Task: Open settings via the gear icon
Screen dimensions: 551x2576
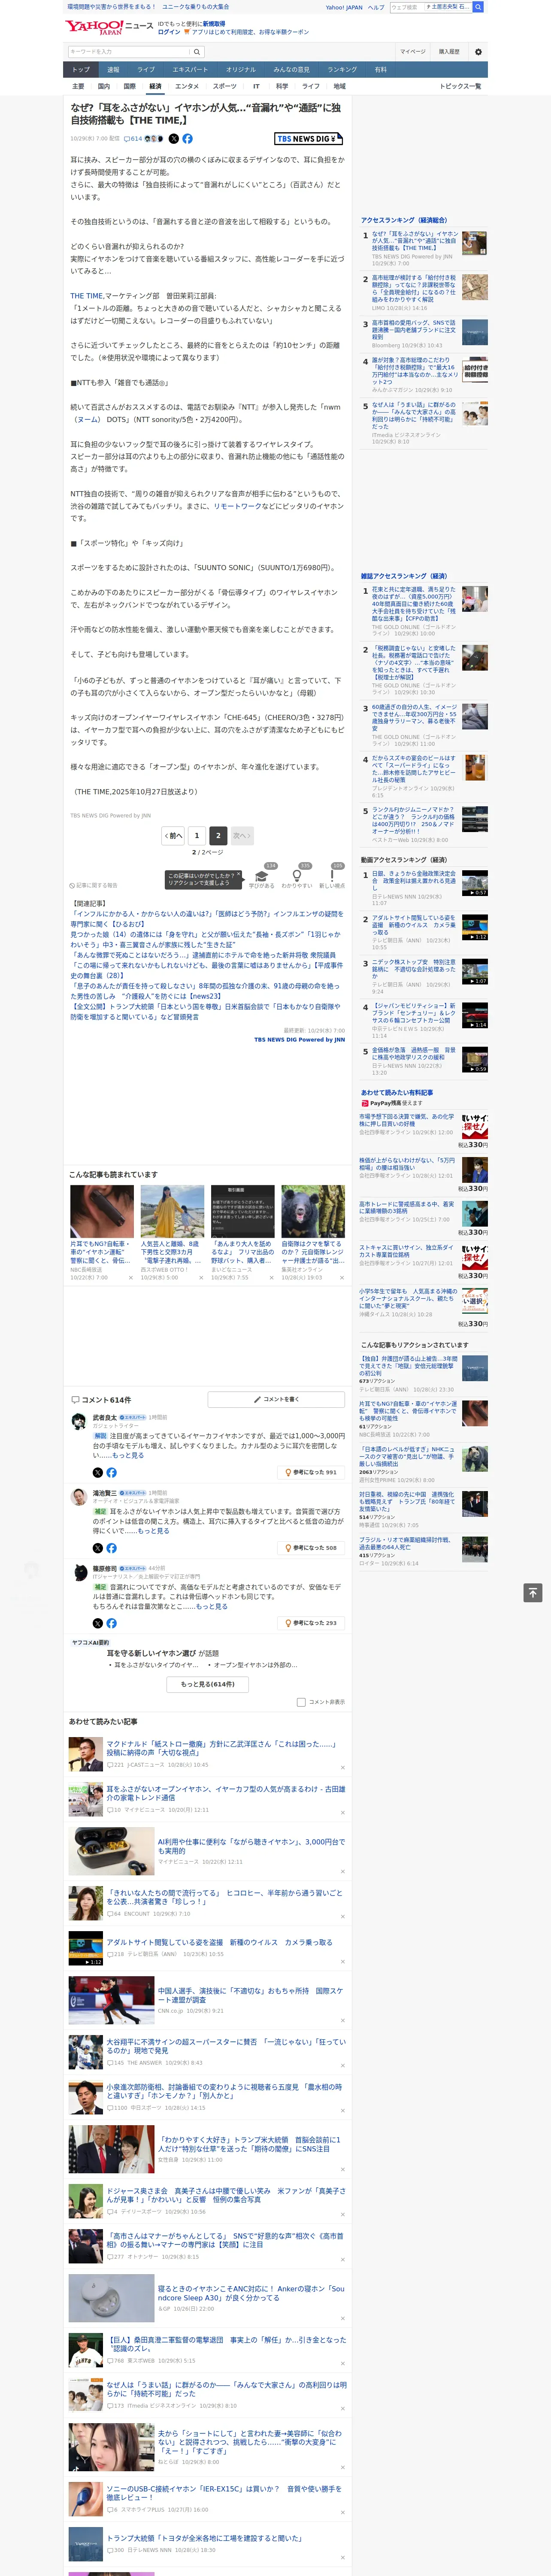Action: coord(478,52)
